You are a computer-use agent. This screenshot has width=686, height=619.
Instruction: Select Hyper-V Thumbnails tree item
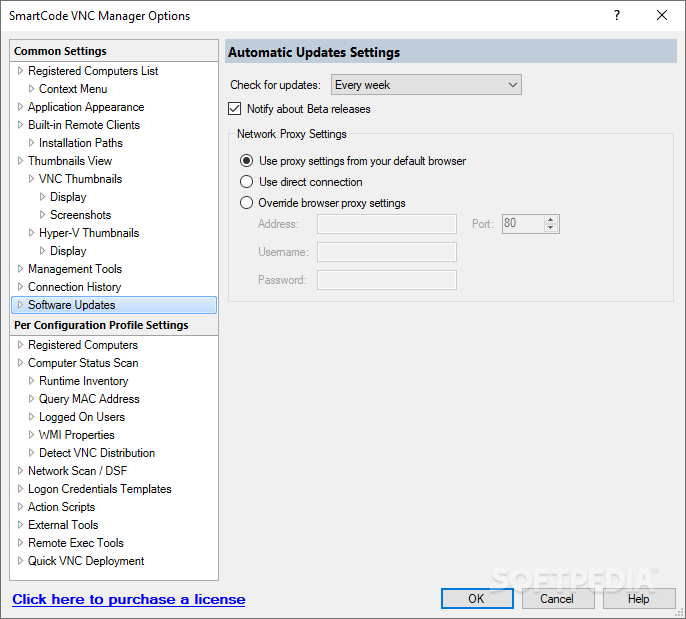(x=89, y=233)
